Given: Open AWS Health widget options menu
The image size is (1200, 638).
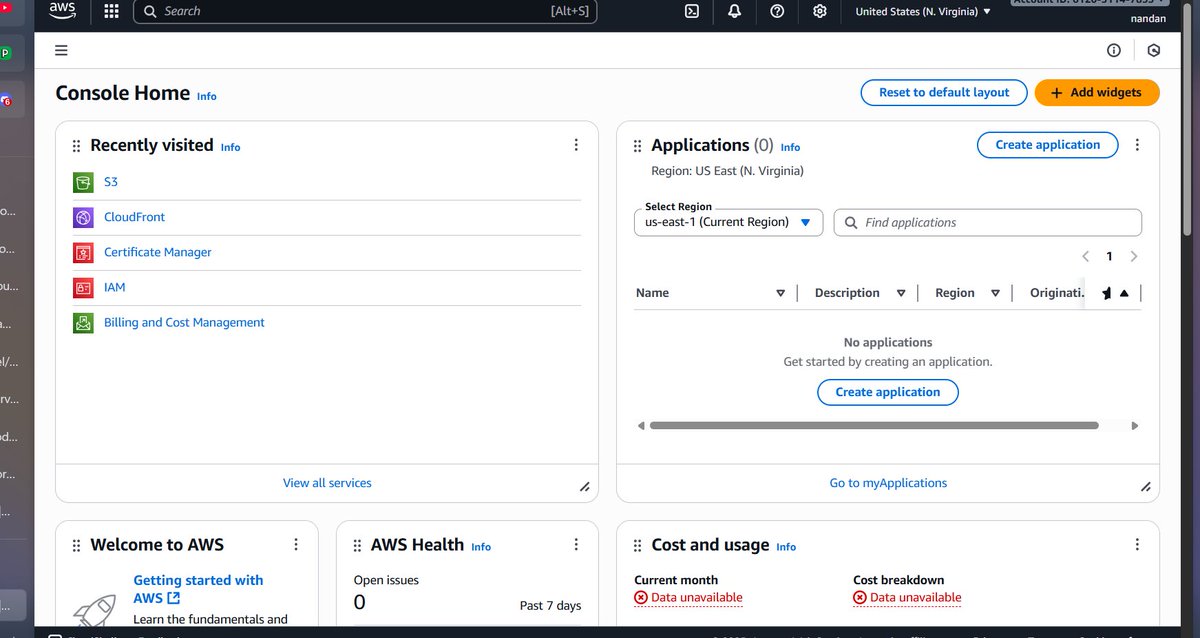Looking at the screenshot, I should pyautogui.click(x=576, y=545).
